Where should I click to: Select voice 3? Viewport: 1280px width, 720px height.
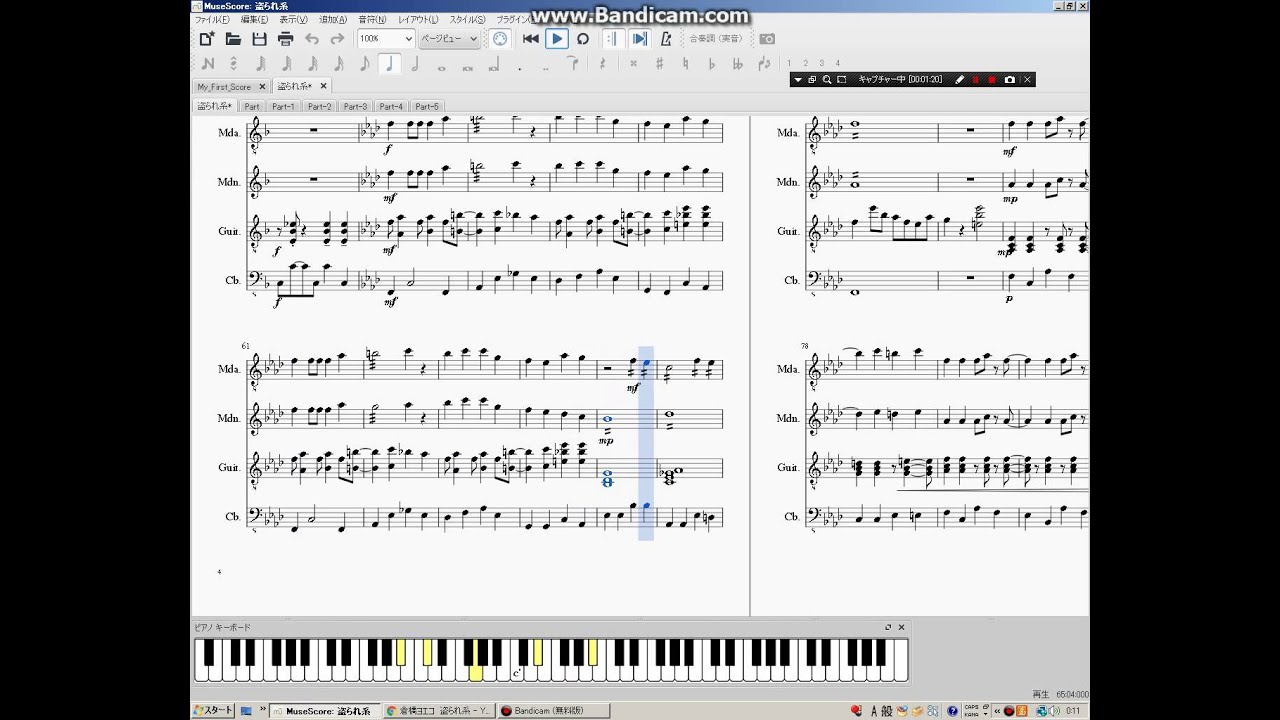[821, 64]
